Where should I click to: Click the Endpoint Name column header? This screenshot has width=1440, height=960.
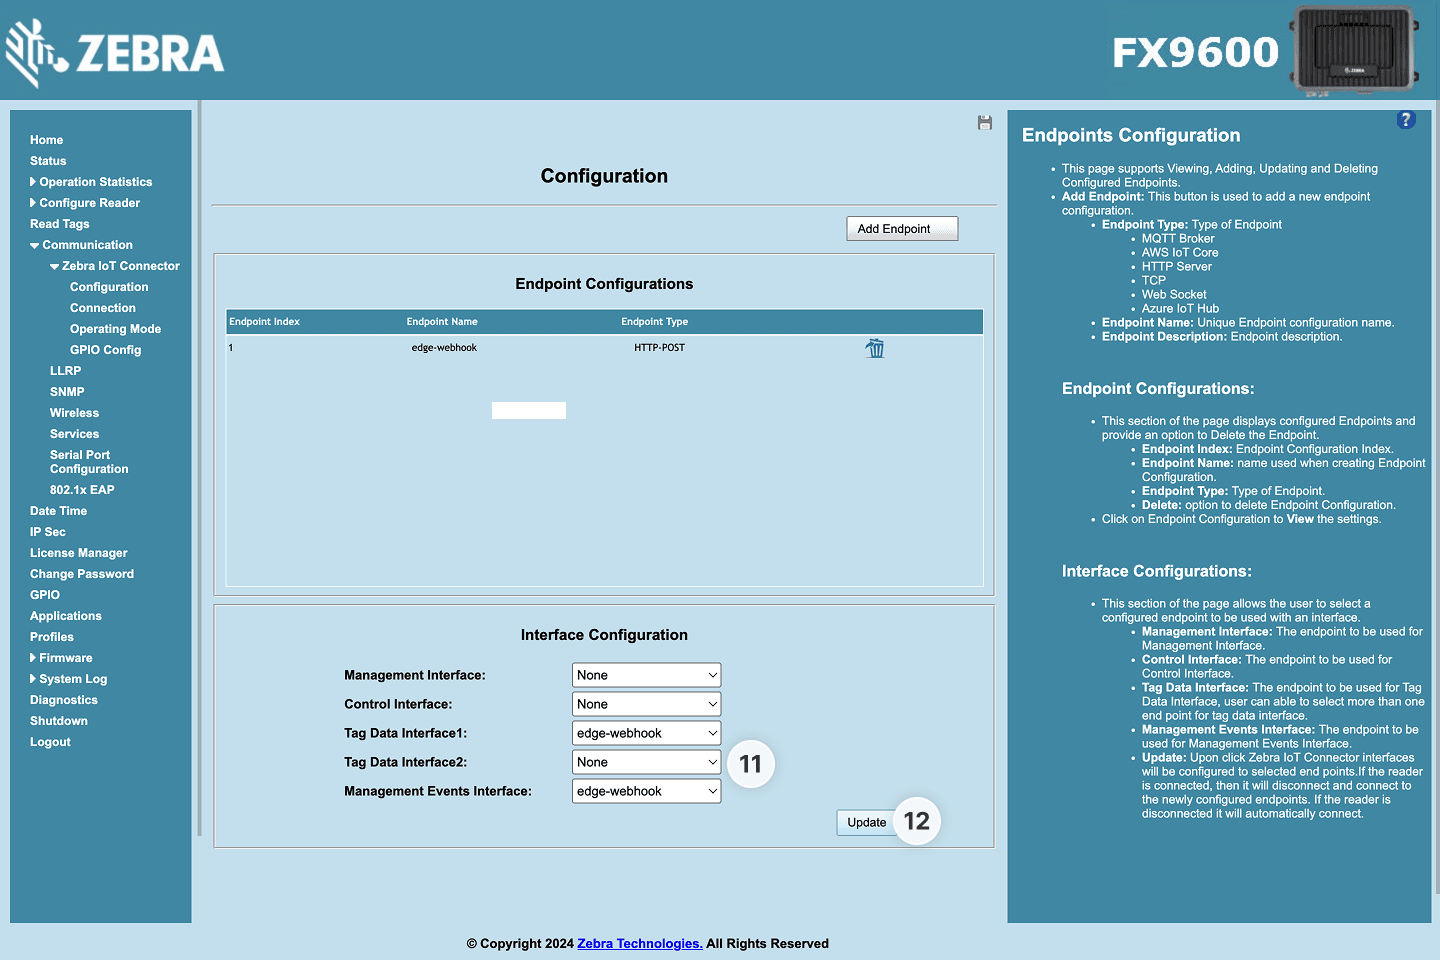pos(442,322)
